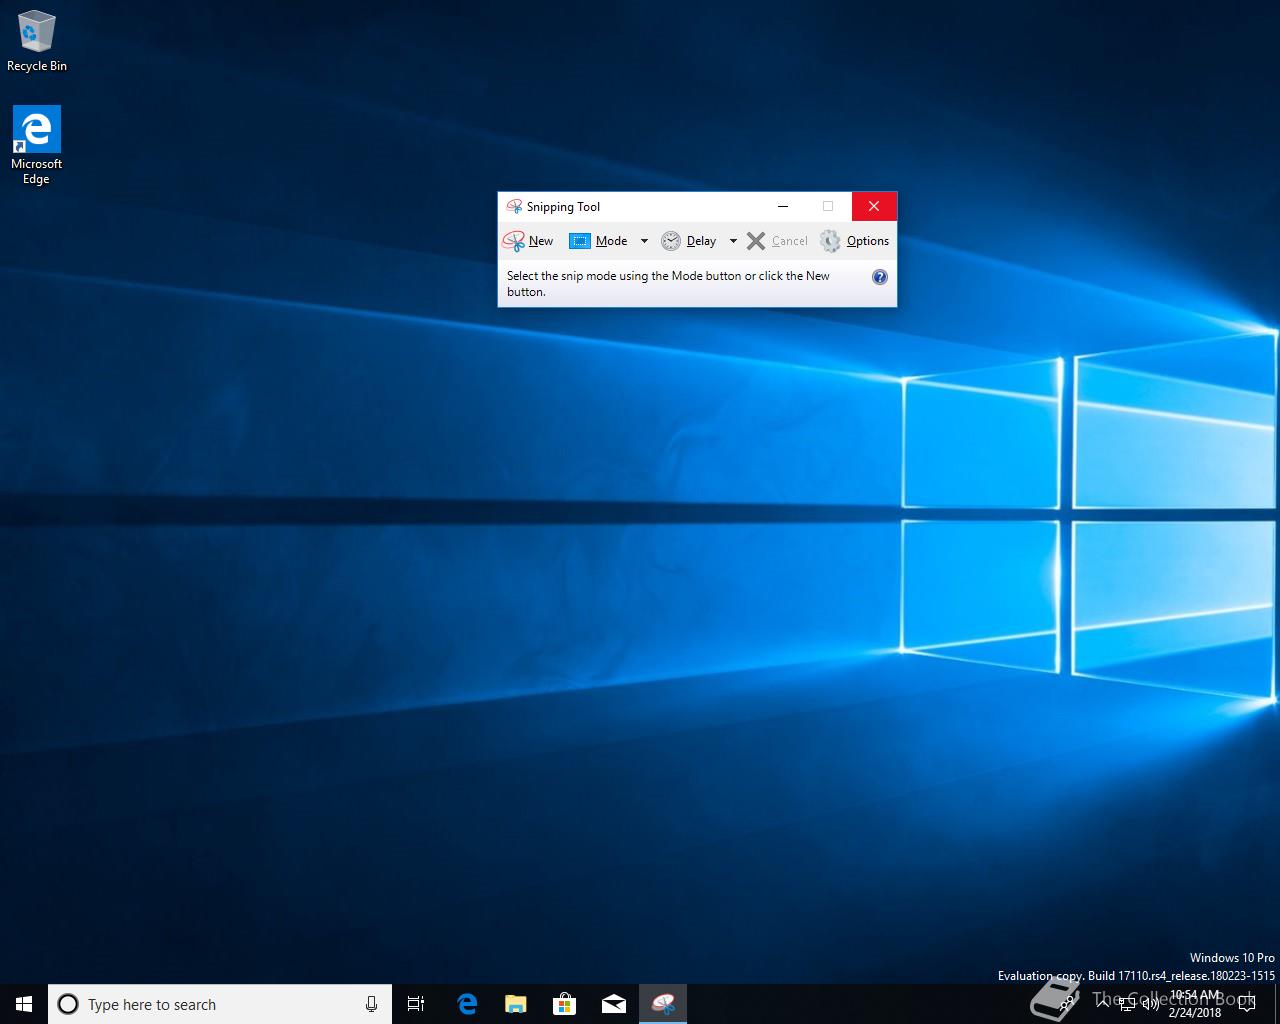Click the Mode button in Snipping Tool
1280x1024 pixels.
click(x=600, y=241)
